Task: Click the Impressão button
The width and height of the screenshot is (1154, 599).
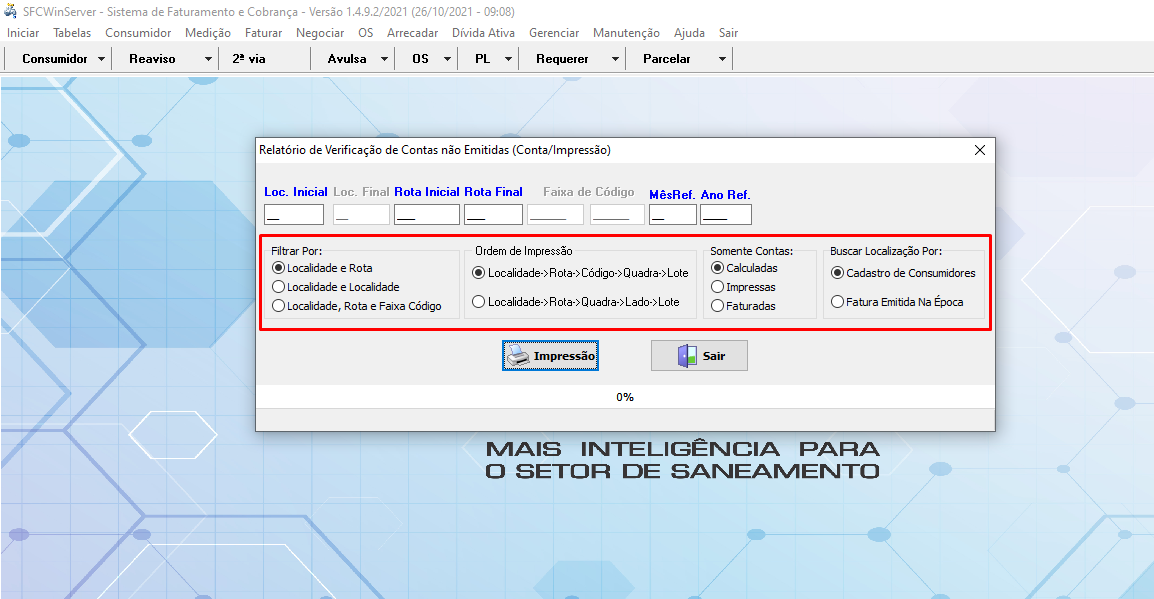Action: [x=550, y=355]
